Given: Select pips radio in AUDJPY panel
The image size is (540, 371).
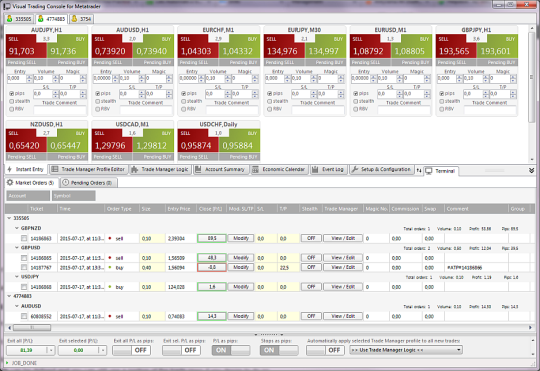Looking at the screenshot, I should pos(11,93).
